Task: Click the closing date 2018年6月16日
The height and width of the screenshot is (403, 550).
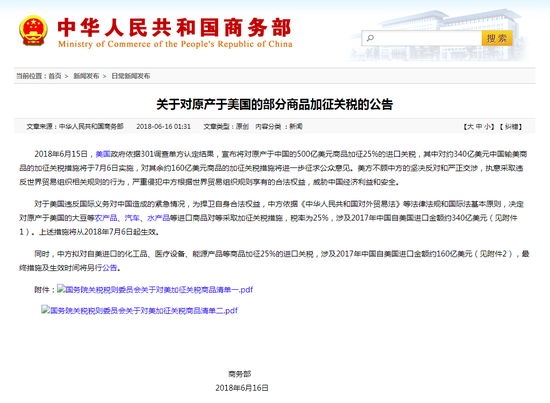Action: (x=242, y=388)
